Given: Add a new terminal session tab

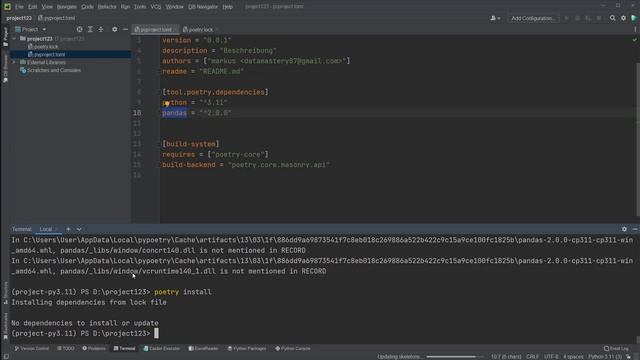Looking at the screenshot, I should (x=68, y=229).
